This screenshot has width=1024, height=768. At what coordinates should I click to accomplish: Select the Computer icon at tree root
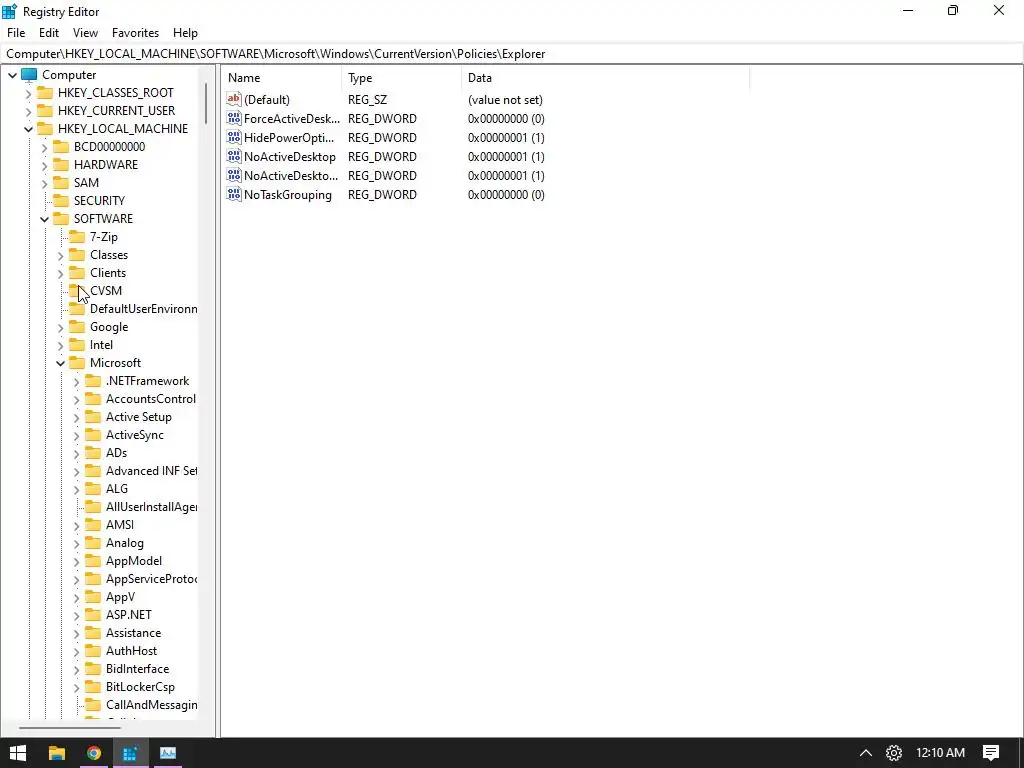click(29, 74)
